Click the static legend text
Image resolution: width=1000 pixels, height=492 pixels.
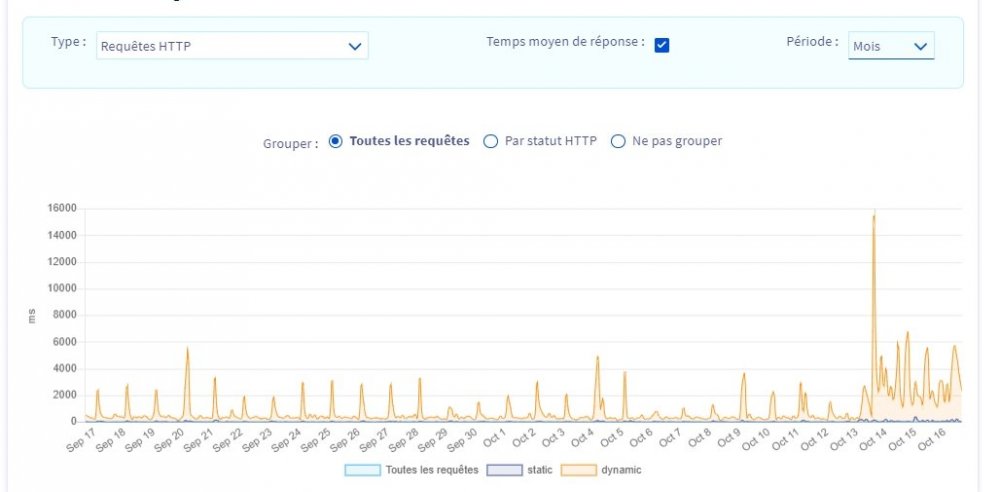click(540, 470)
